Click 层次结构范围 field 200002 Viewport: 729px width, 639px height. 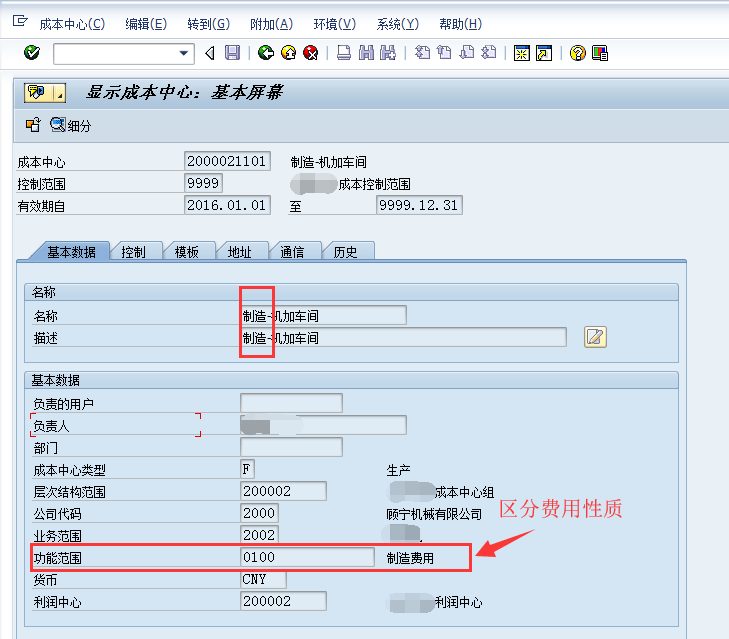pos(284,491)
